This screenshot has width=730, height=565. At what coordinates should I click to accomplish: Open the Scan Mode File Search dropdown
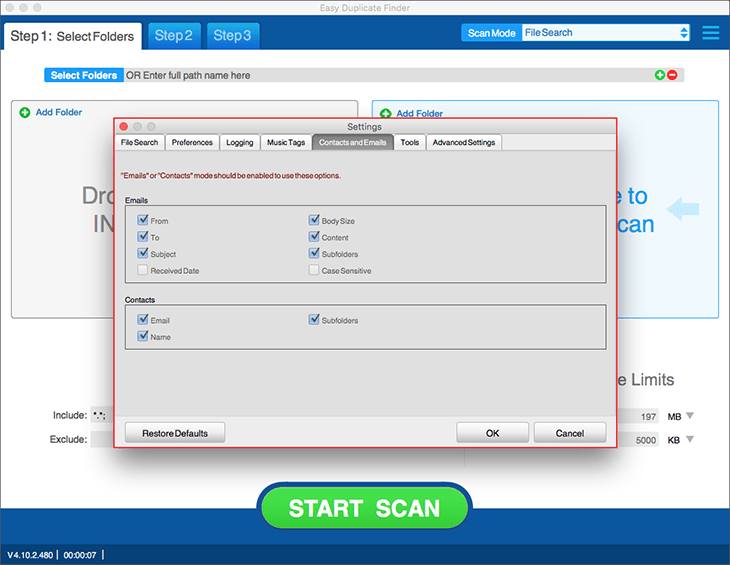point(605,33)
